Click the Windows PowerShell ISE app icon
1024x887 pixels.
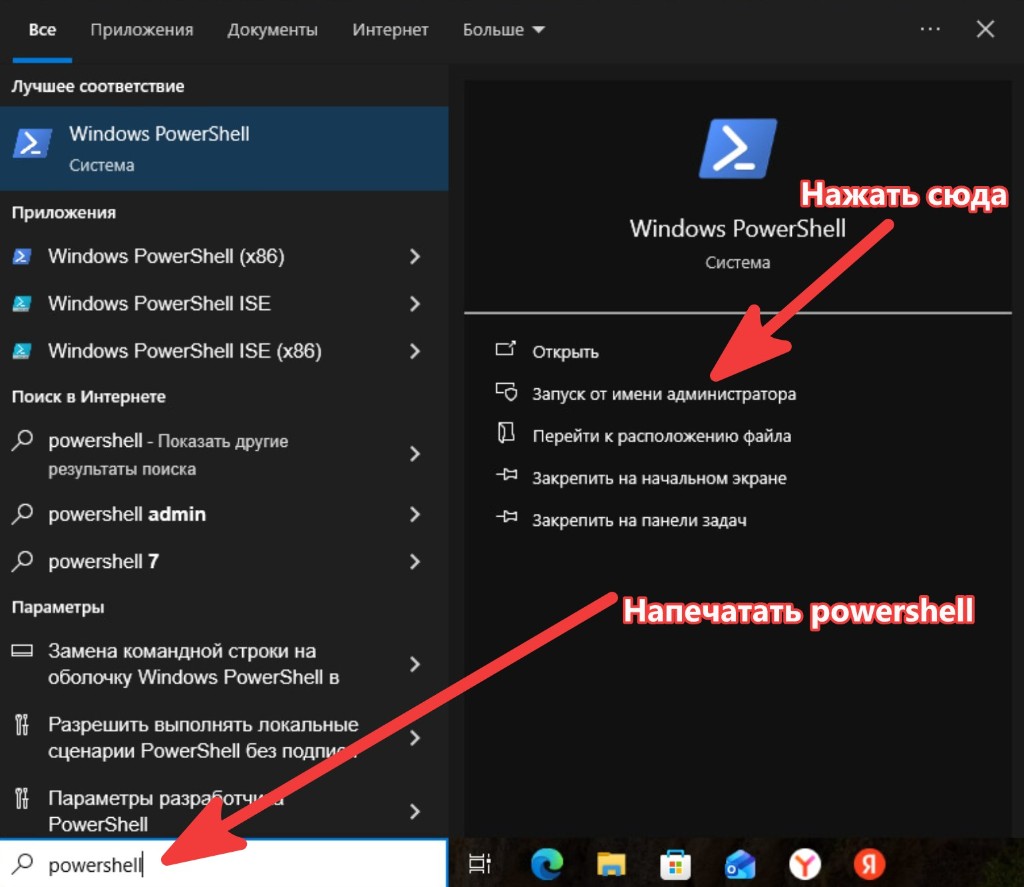[22, 304]
